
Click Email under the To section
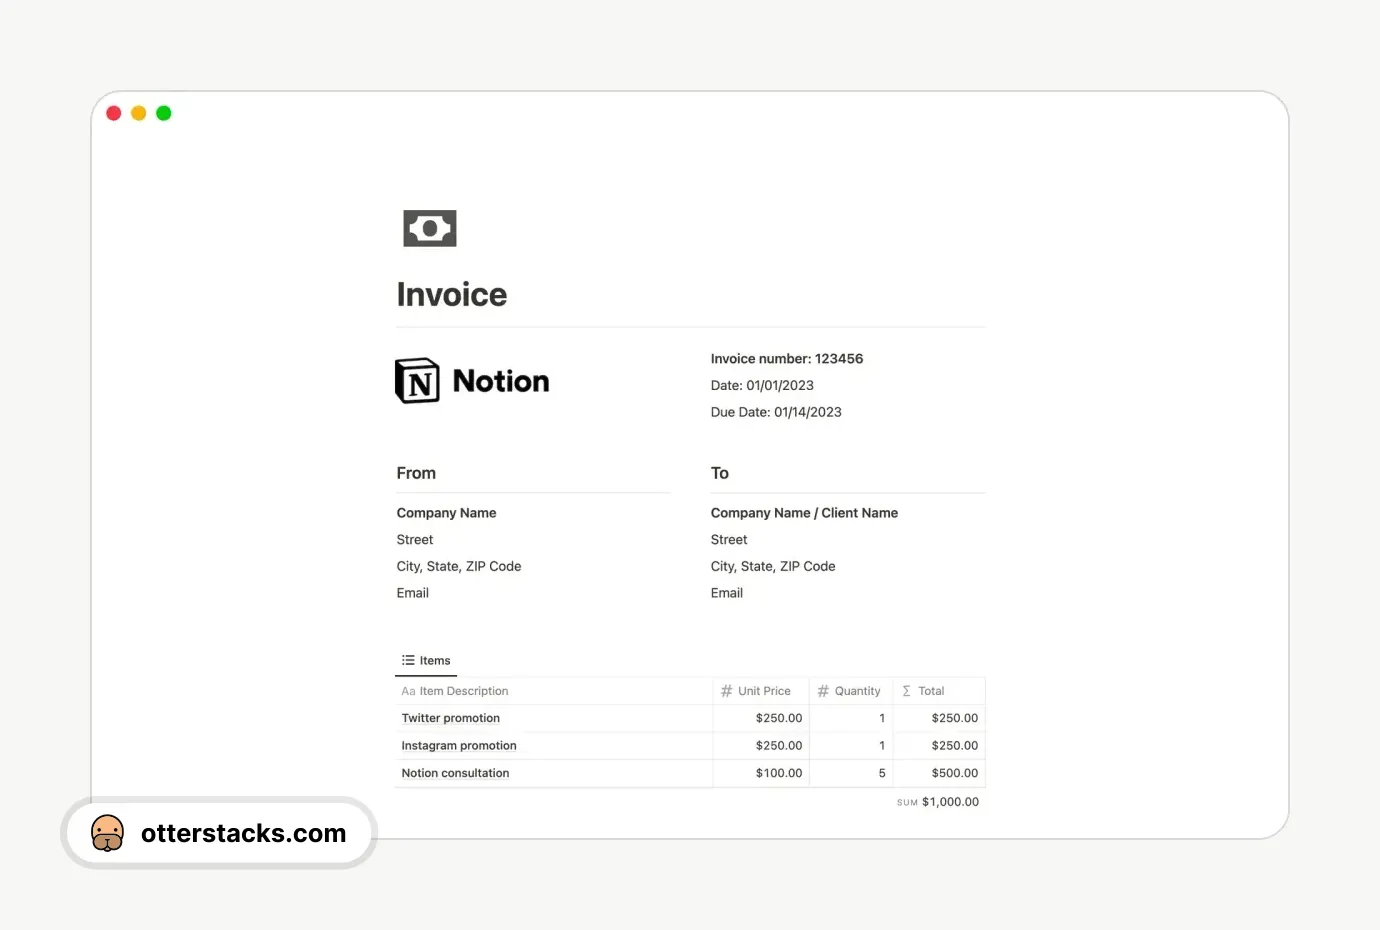[x=727, y=593]
